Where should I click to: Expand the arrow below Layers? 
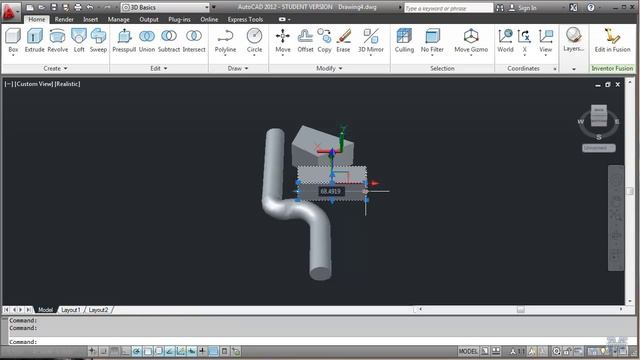[574, 69]
